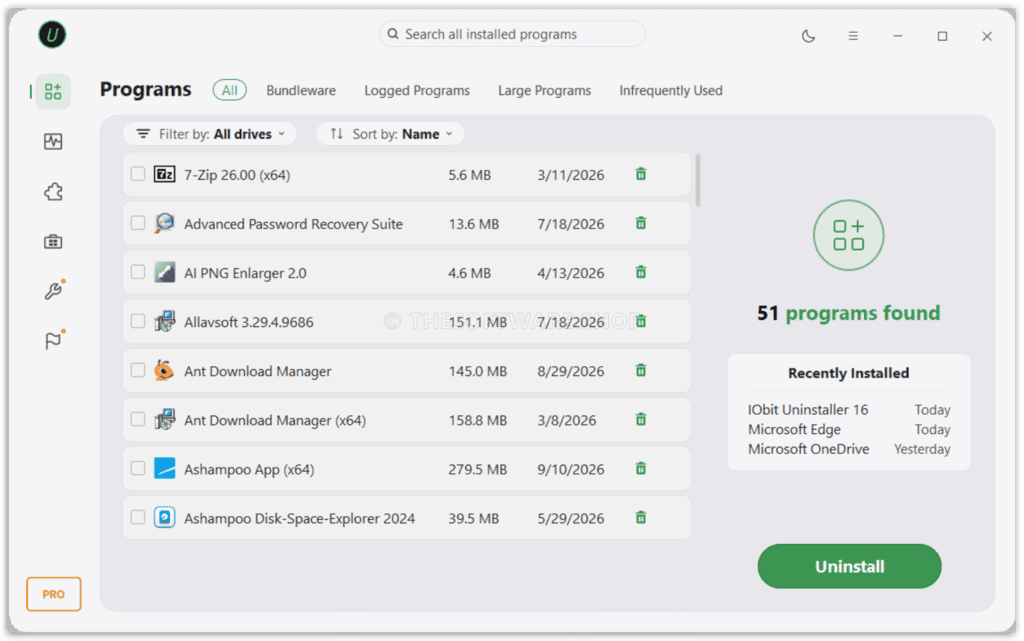Click the Allavsoft program icon

tap(165, 321)
